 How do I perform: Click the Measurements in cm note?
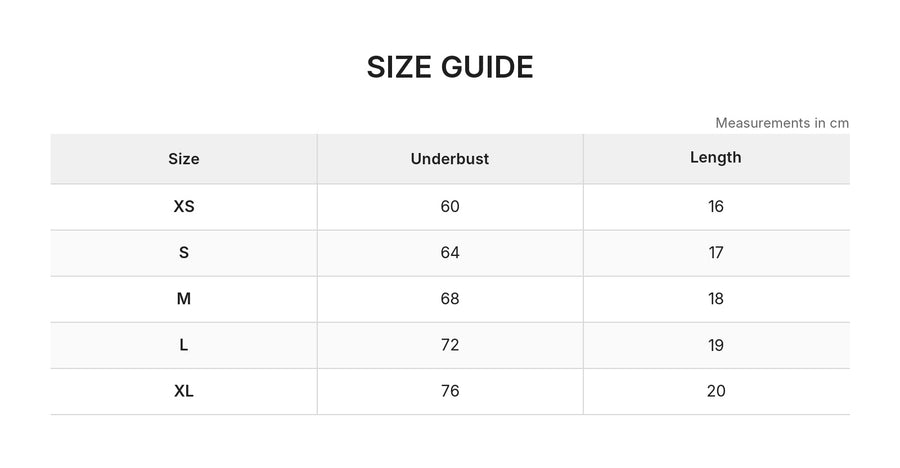coord(782,123)
